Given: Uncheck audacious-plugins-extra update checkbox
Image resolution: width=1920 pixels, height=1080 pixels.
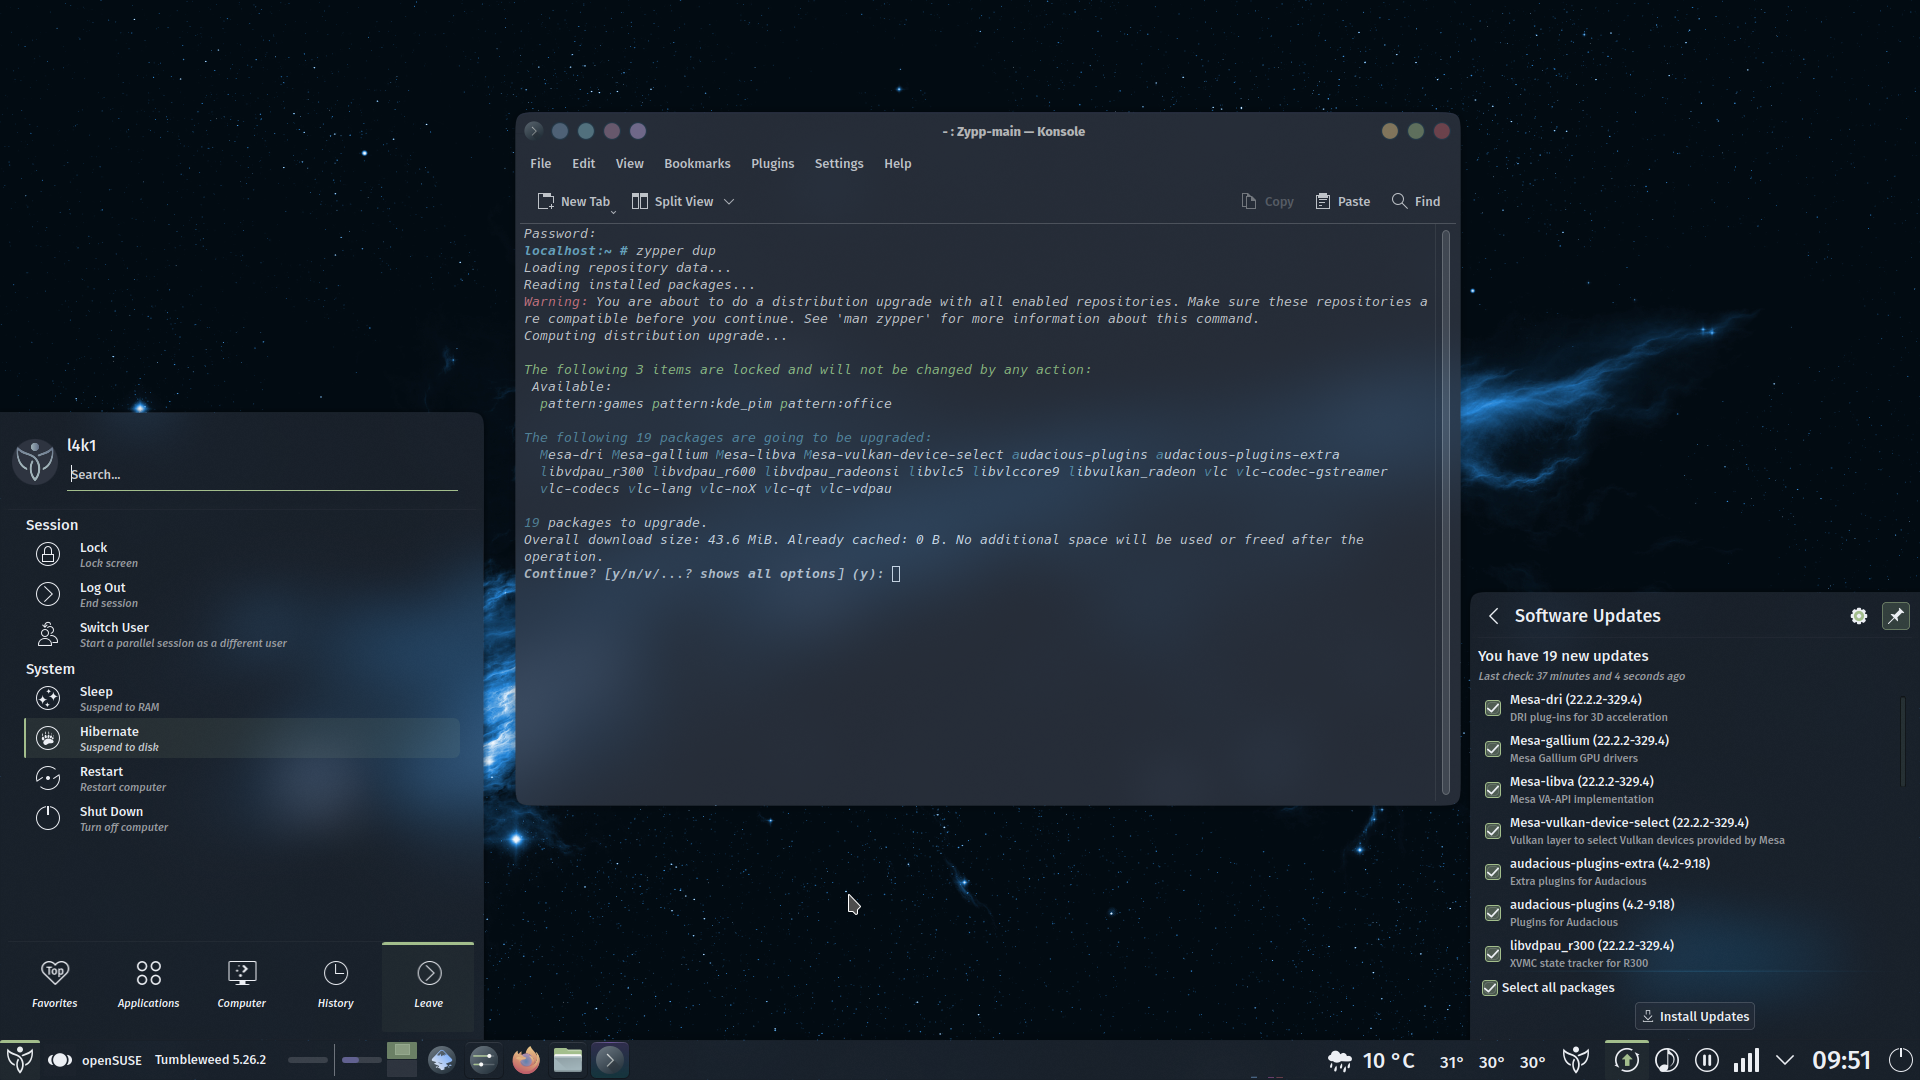Looking at the screenshot, I should click(1493, 872).
